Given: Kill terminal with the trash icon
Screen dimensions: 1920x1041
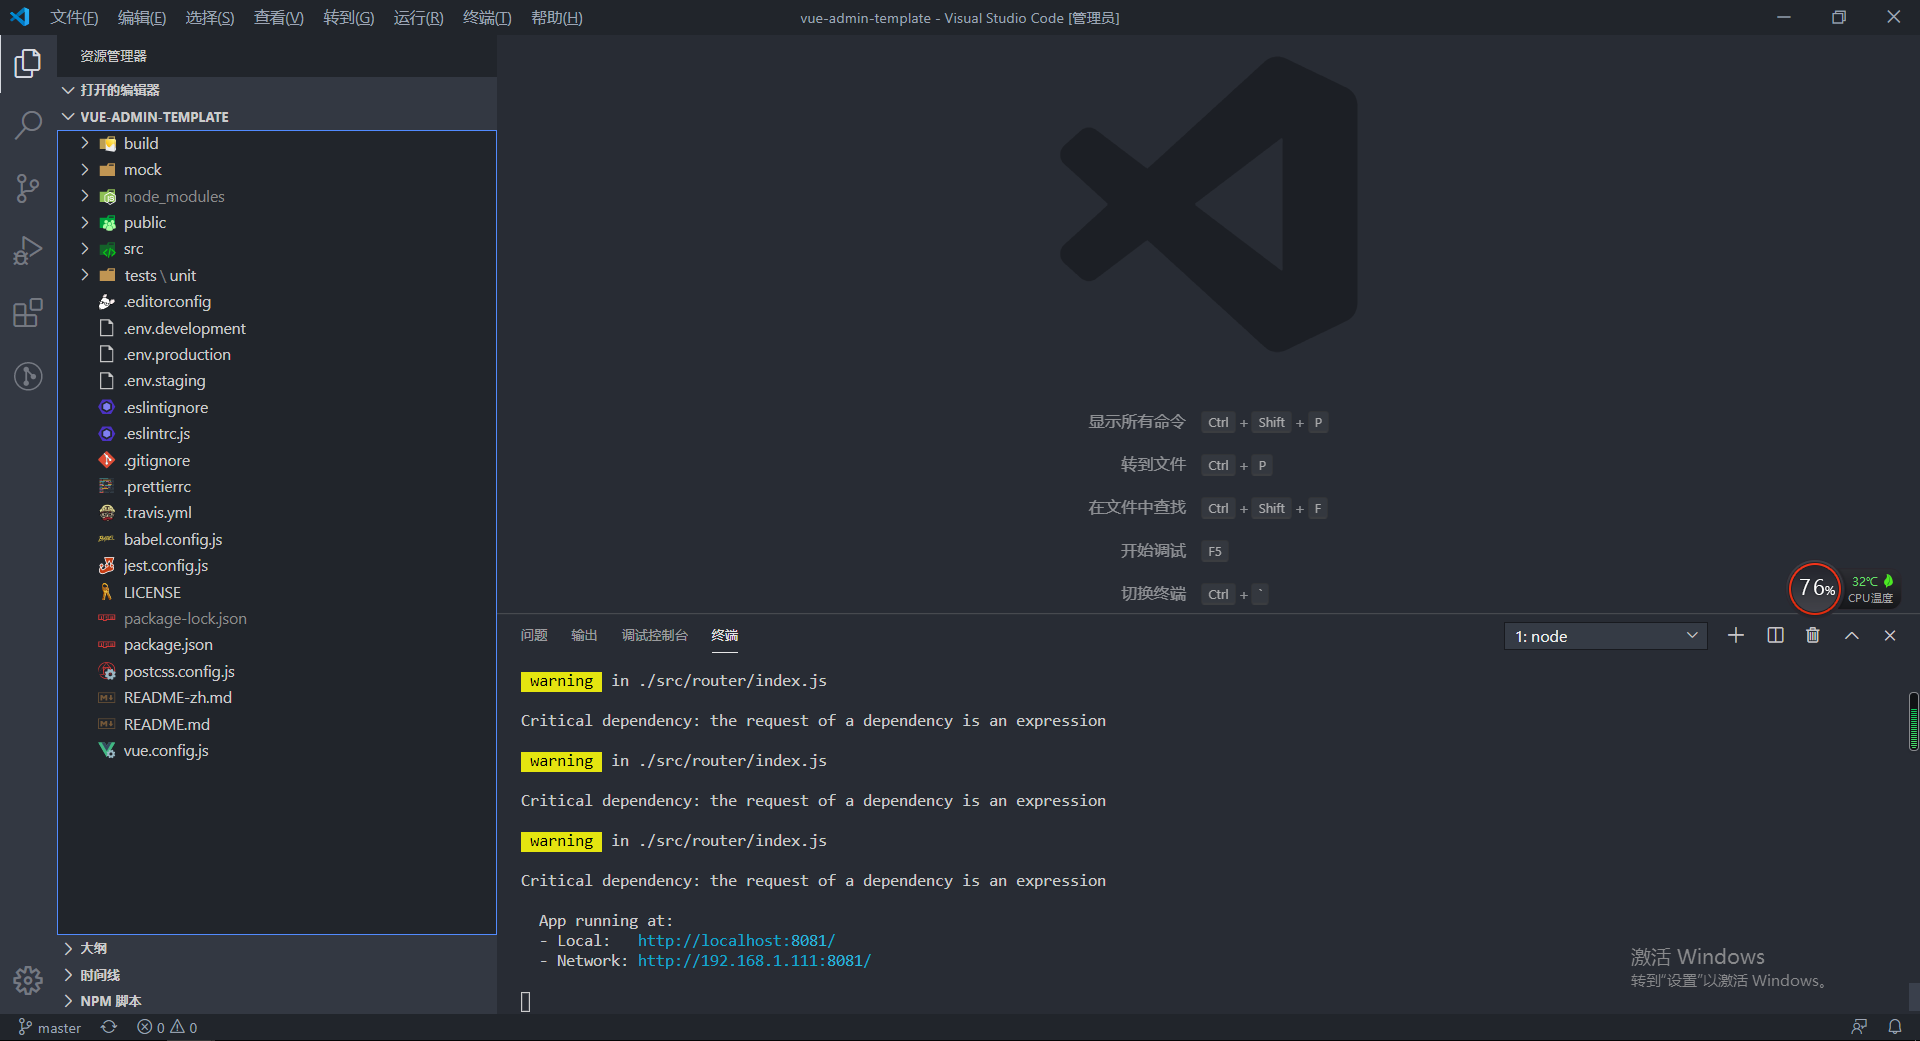Looking at the screenshot, I should point(1813,636).
